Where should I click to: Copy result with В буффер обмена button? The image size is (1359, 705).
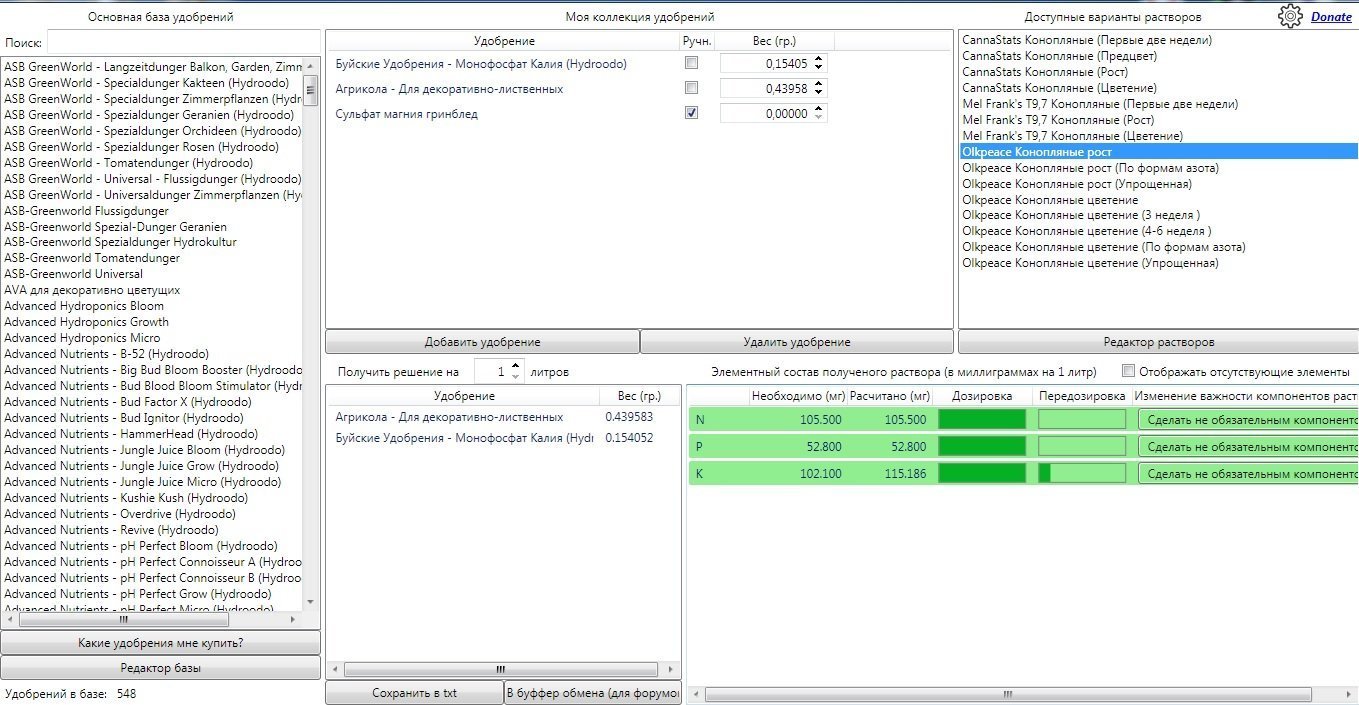pyautogui.click(x=593, y=693)
